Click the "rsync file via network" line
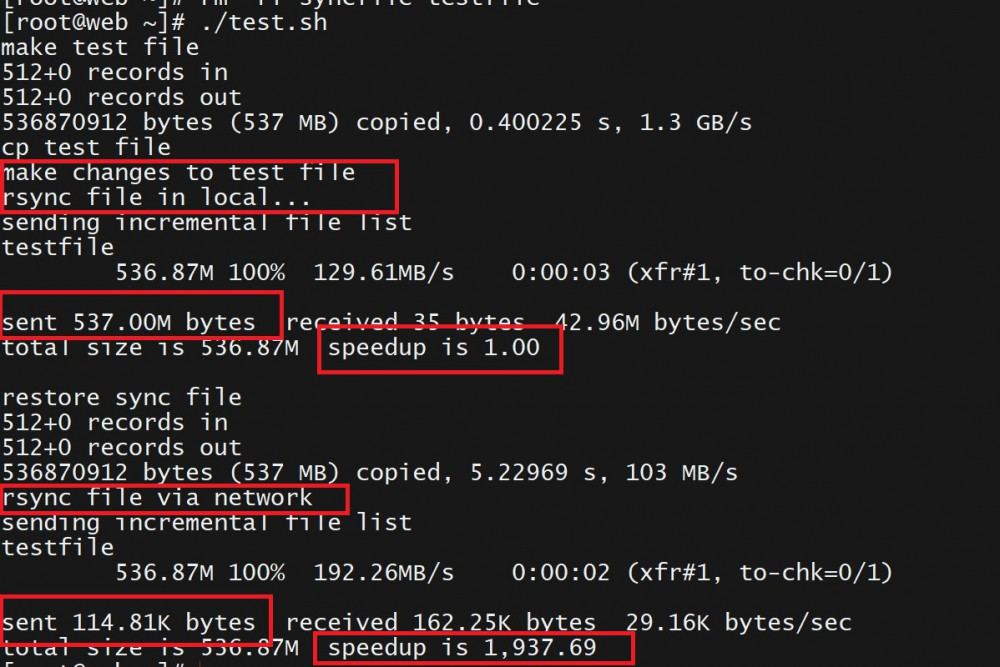1000x667 pixels. [x=157, y=497]
